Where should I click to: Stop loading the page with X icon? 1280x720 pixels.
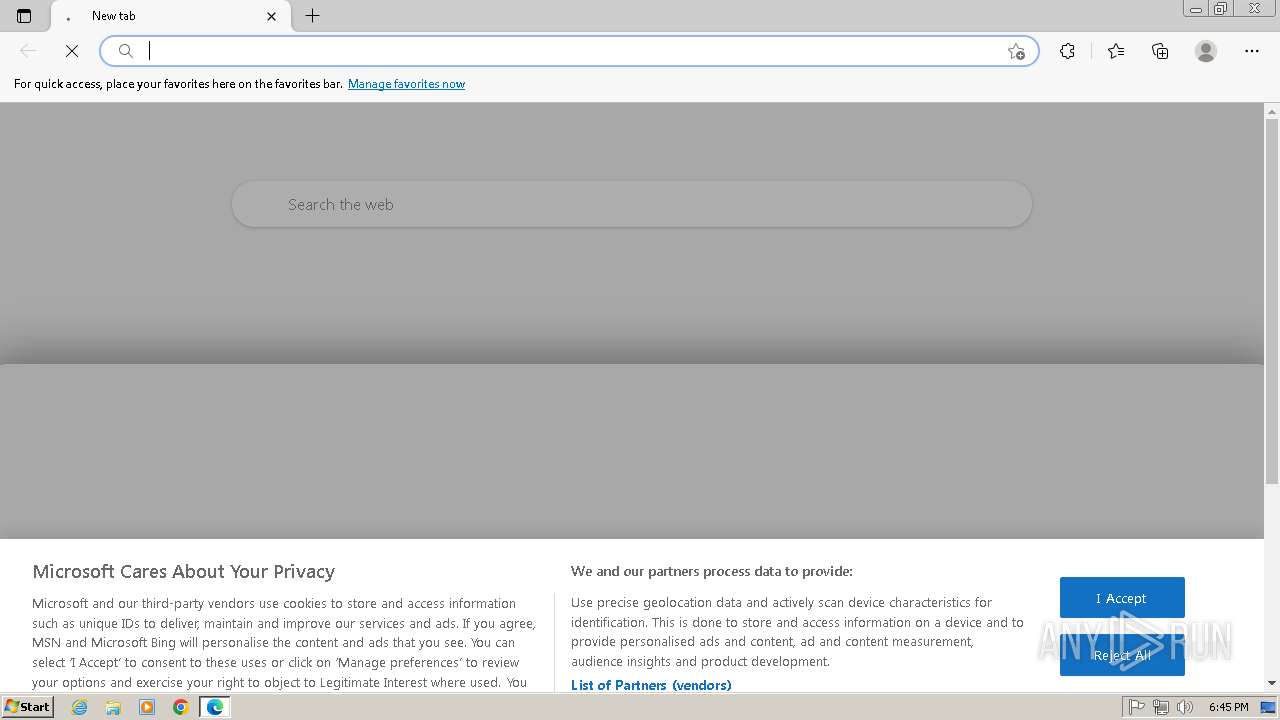click(x=72, y=51)
